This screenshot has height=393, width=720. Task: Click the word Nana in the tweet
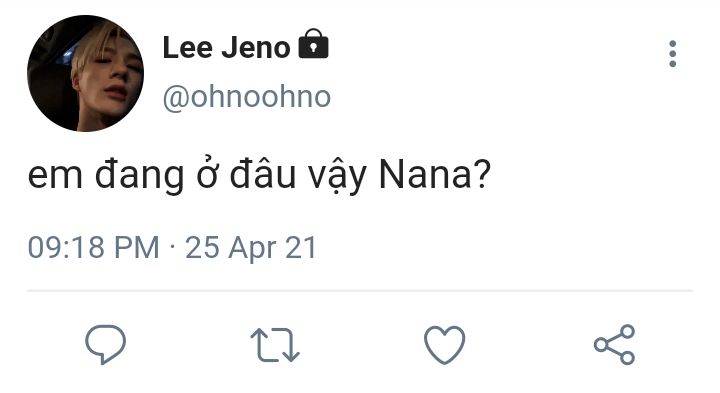(425, 174)
